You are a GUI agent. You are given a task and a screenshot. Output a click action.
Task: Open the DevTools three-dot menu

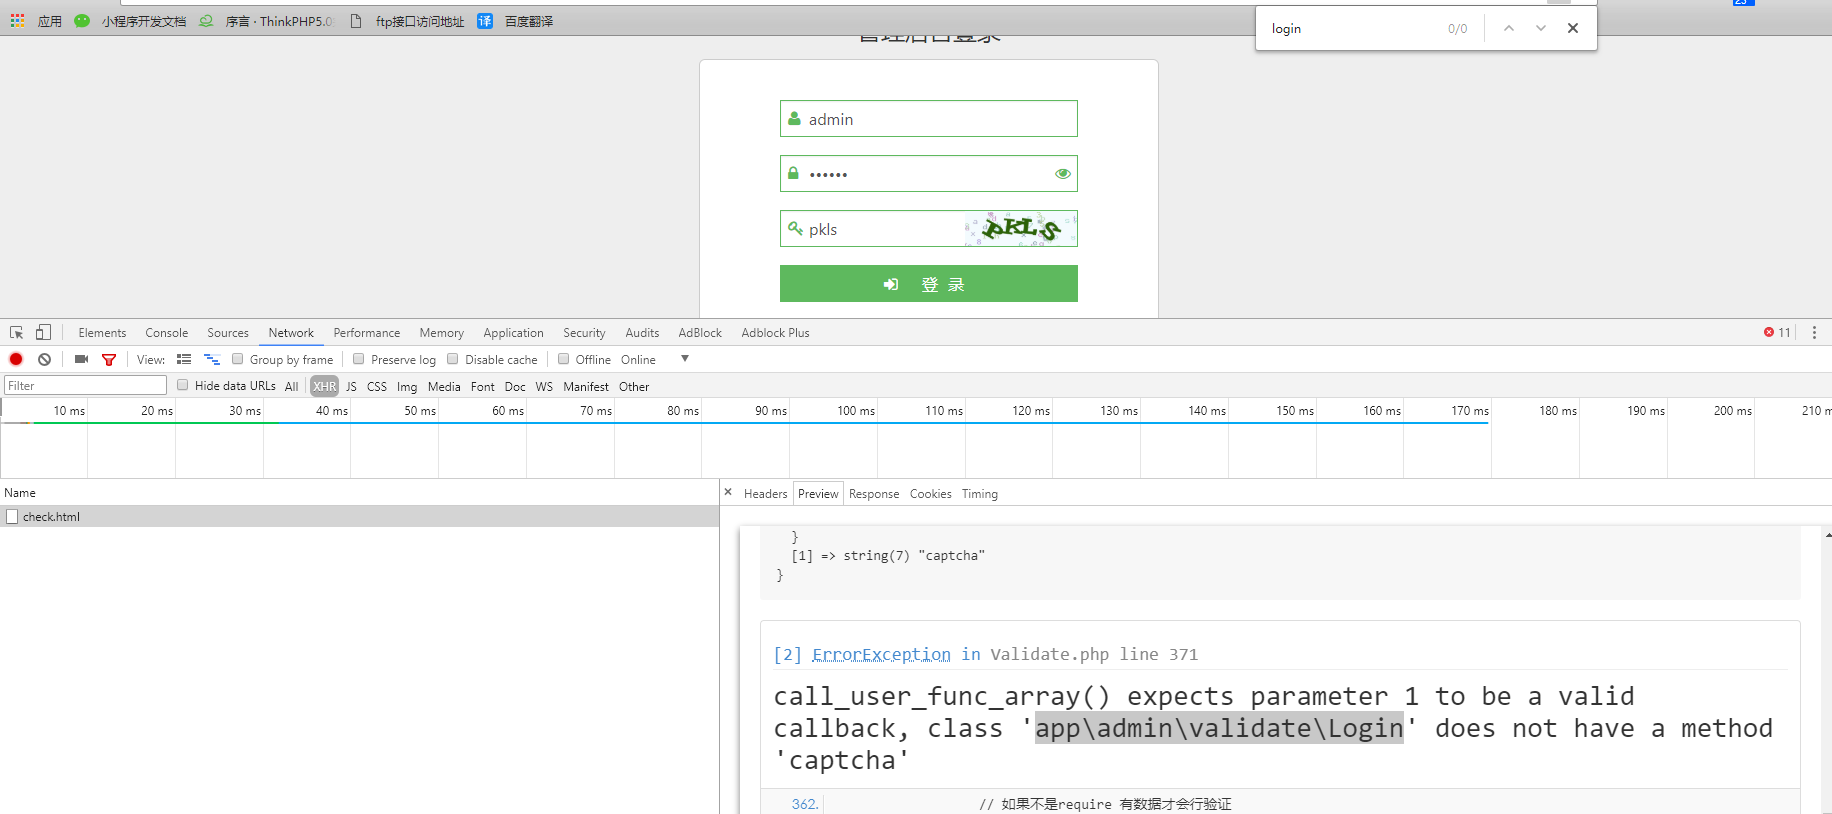(1814, 333)
